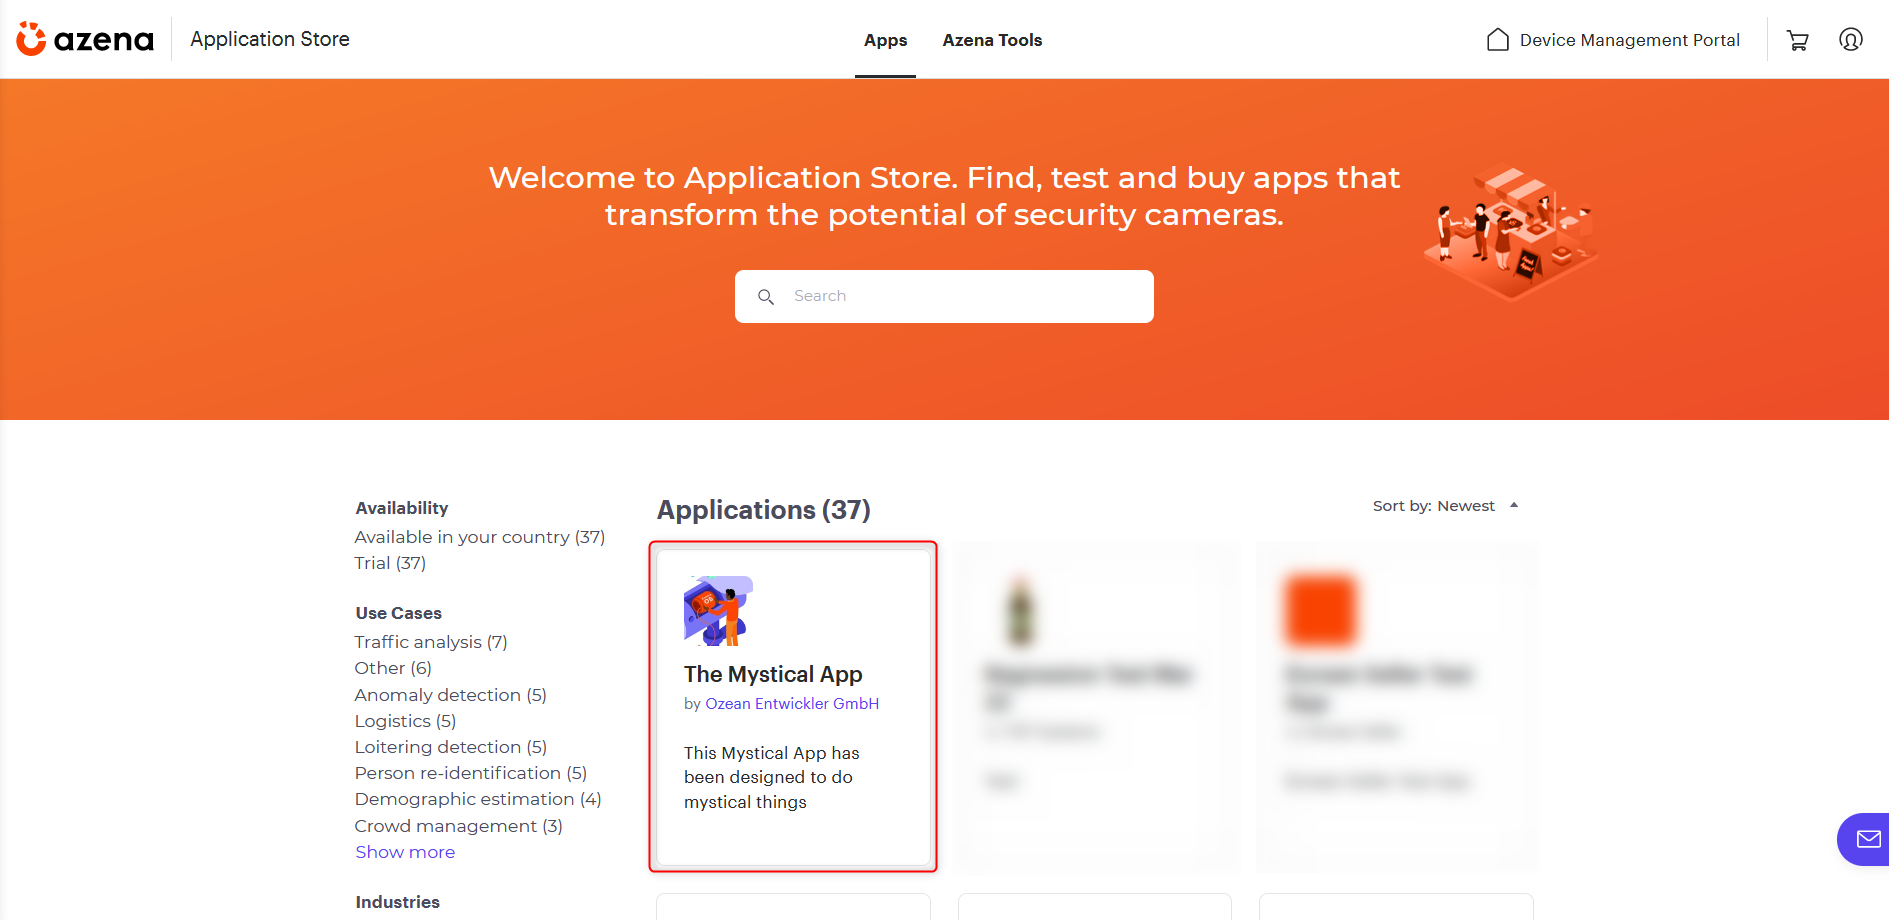This screenshot has height=920, width=1889.
Task: Open the shopping cart
Action: 1798,40
